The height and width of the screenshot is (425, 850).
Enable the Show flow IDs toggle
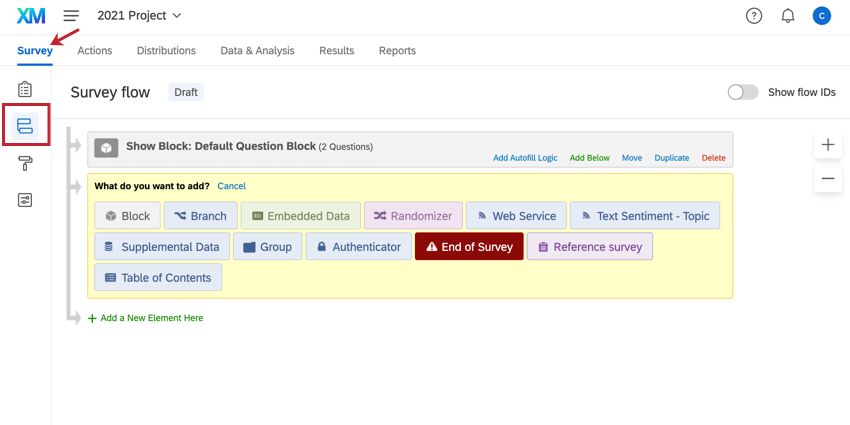(743, 92)
